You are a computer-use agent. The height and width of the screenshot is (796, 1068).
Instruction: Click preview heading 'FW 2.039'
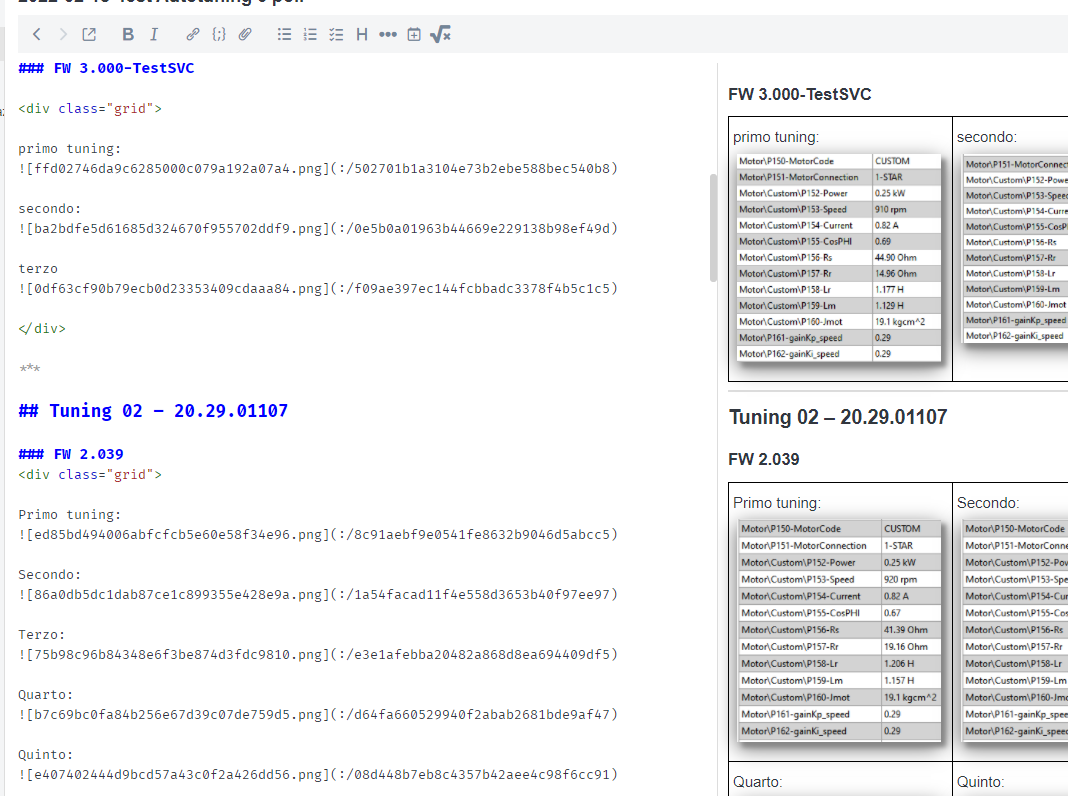coord(764,459)
